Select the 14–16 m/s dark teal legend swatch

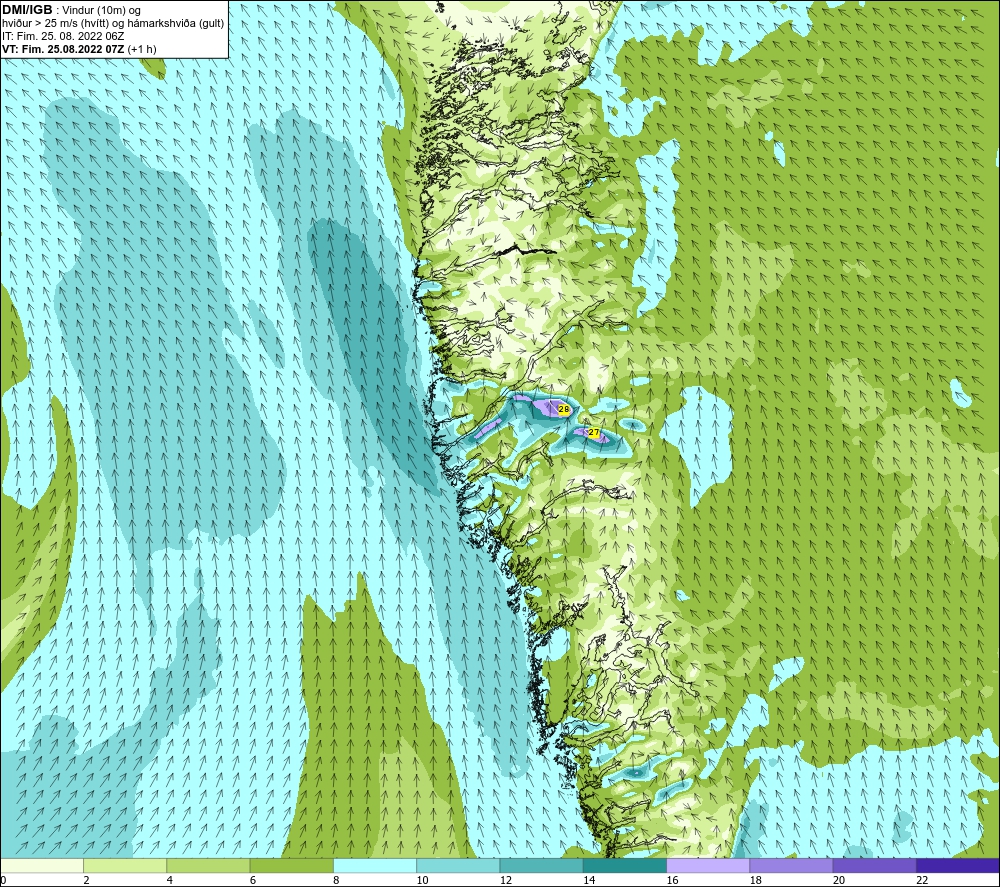tap(625, 865)
